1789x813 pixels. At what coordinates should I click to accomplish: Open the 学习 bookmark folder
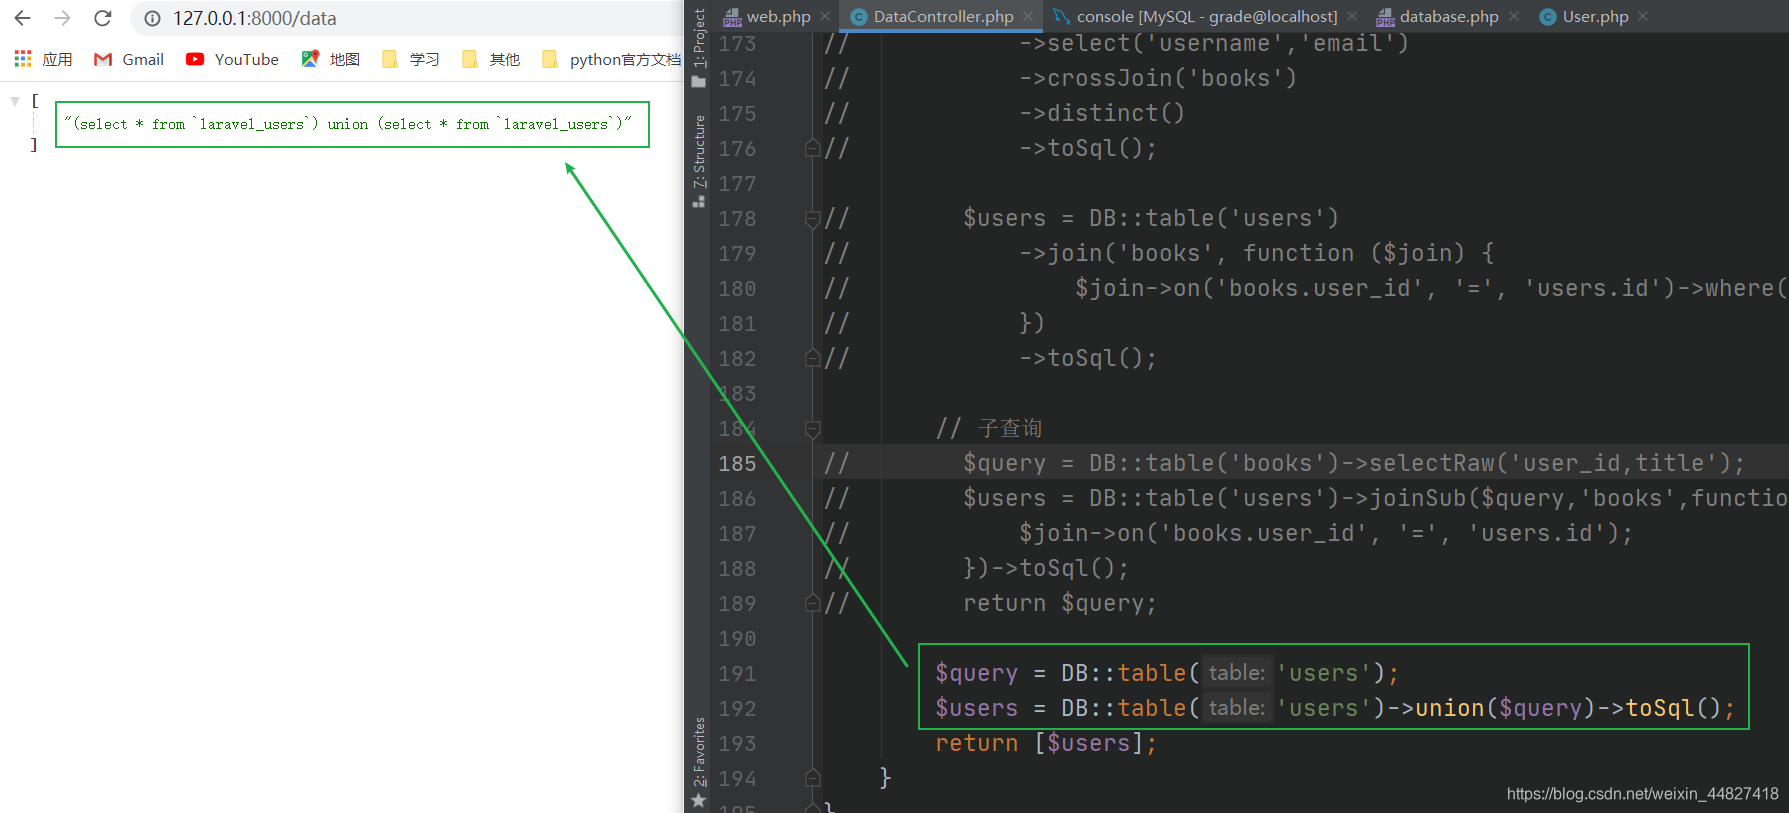click(x=411, y=59)
